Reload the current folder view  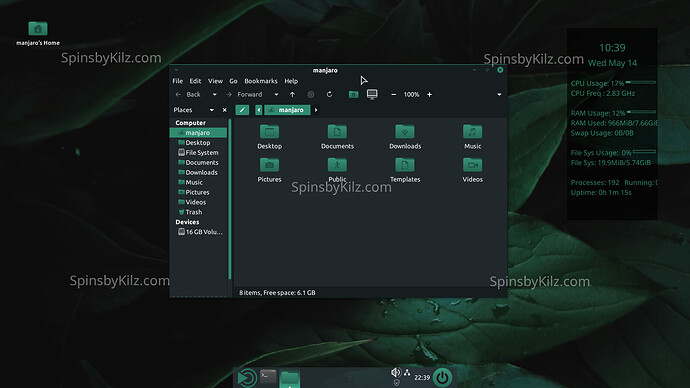pos(329,94)
